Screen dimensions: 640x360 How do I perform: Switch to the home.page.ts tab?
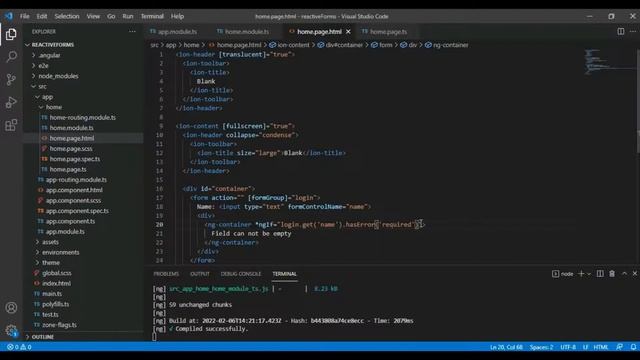tap(388, 31)
